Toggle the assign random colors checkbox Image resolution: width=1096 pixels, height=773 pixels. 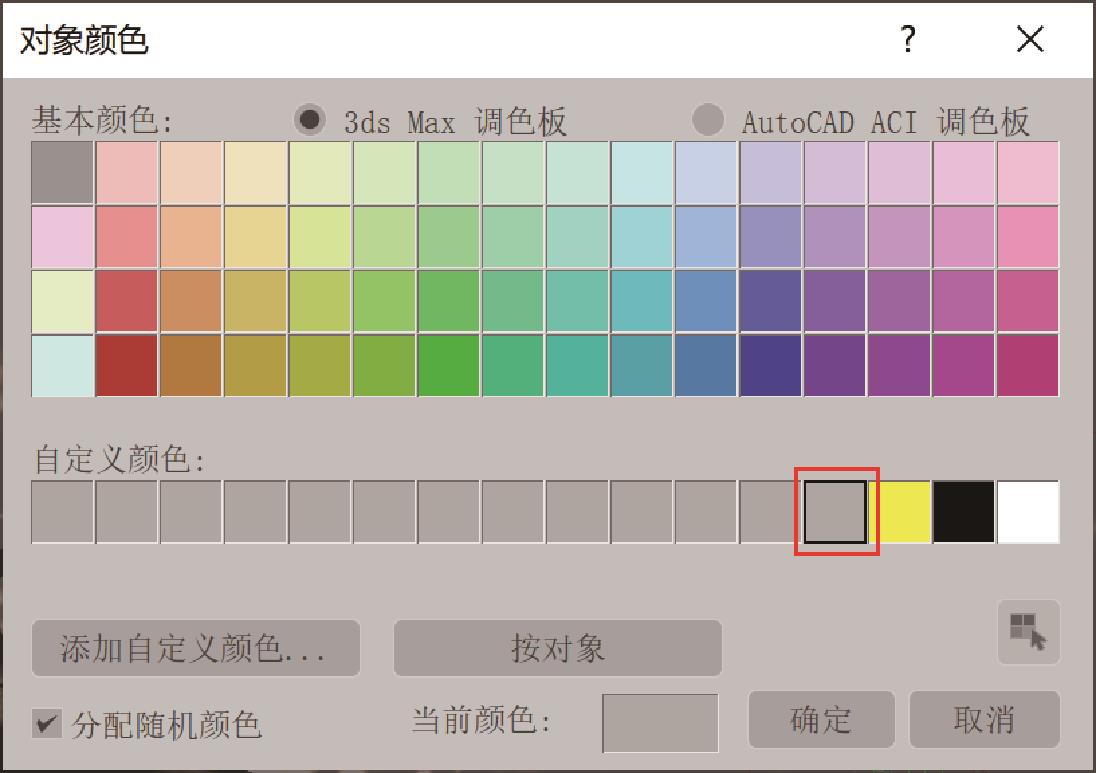click(45, 723)
